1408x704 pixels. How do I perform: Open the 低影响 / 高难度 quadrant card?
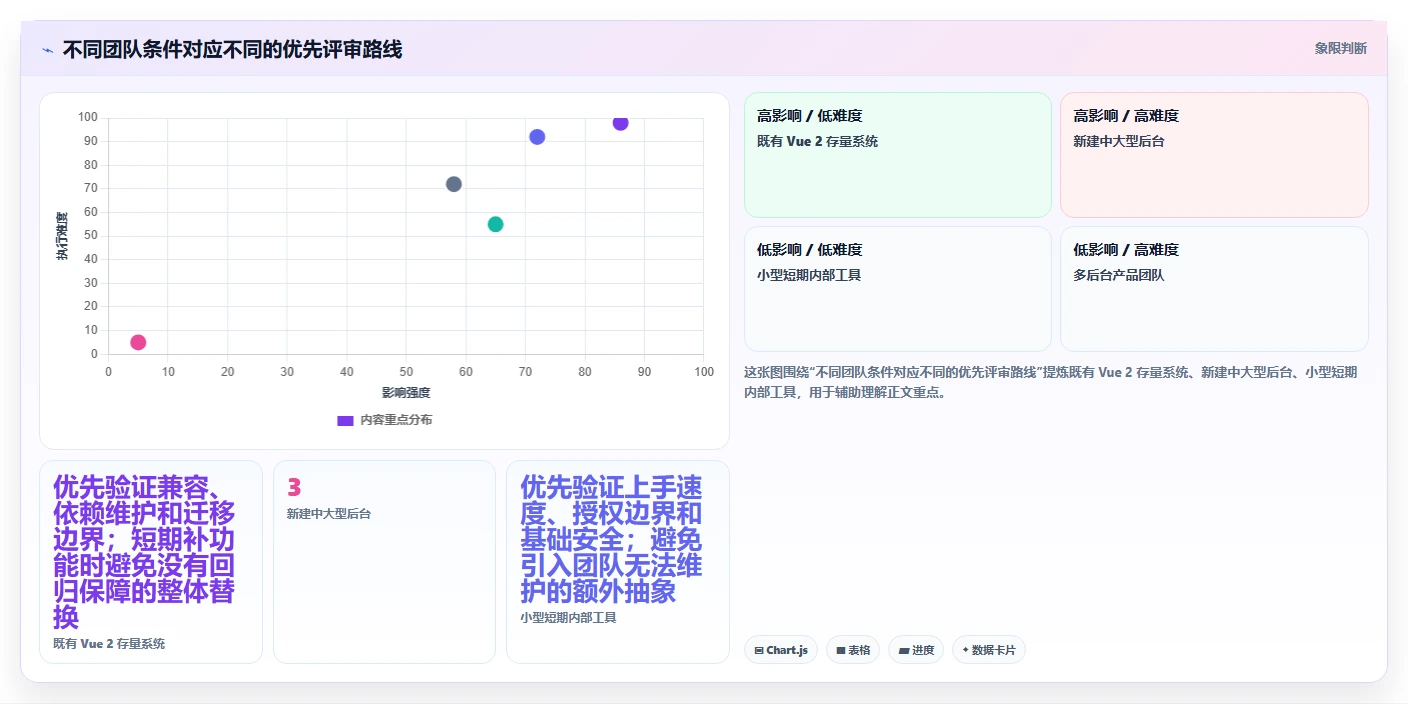pos(1214,289)
